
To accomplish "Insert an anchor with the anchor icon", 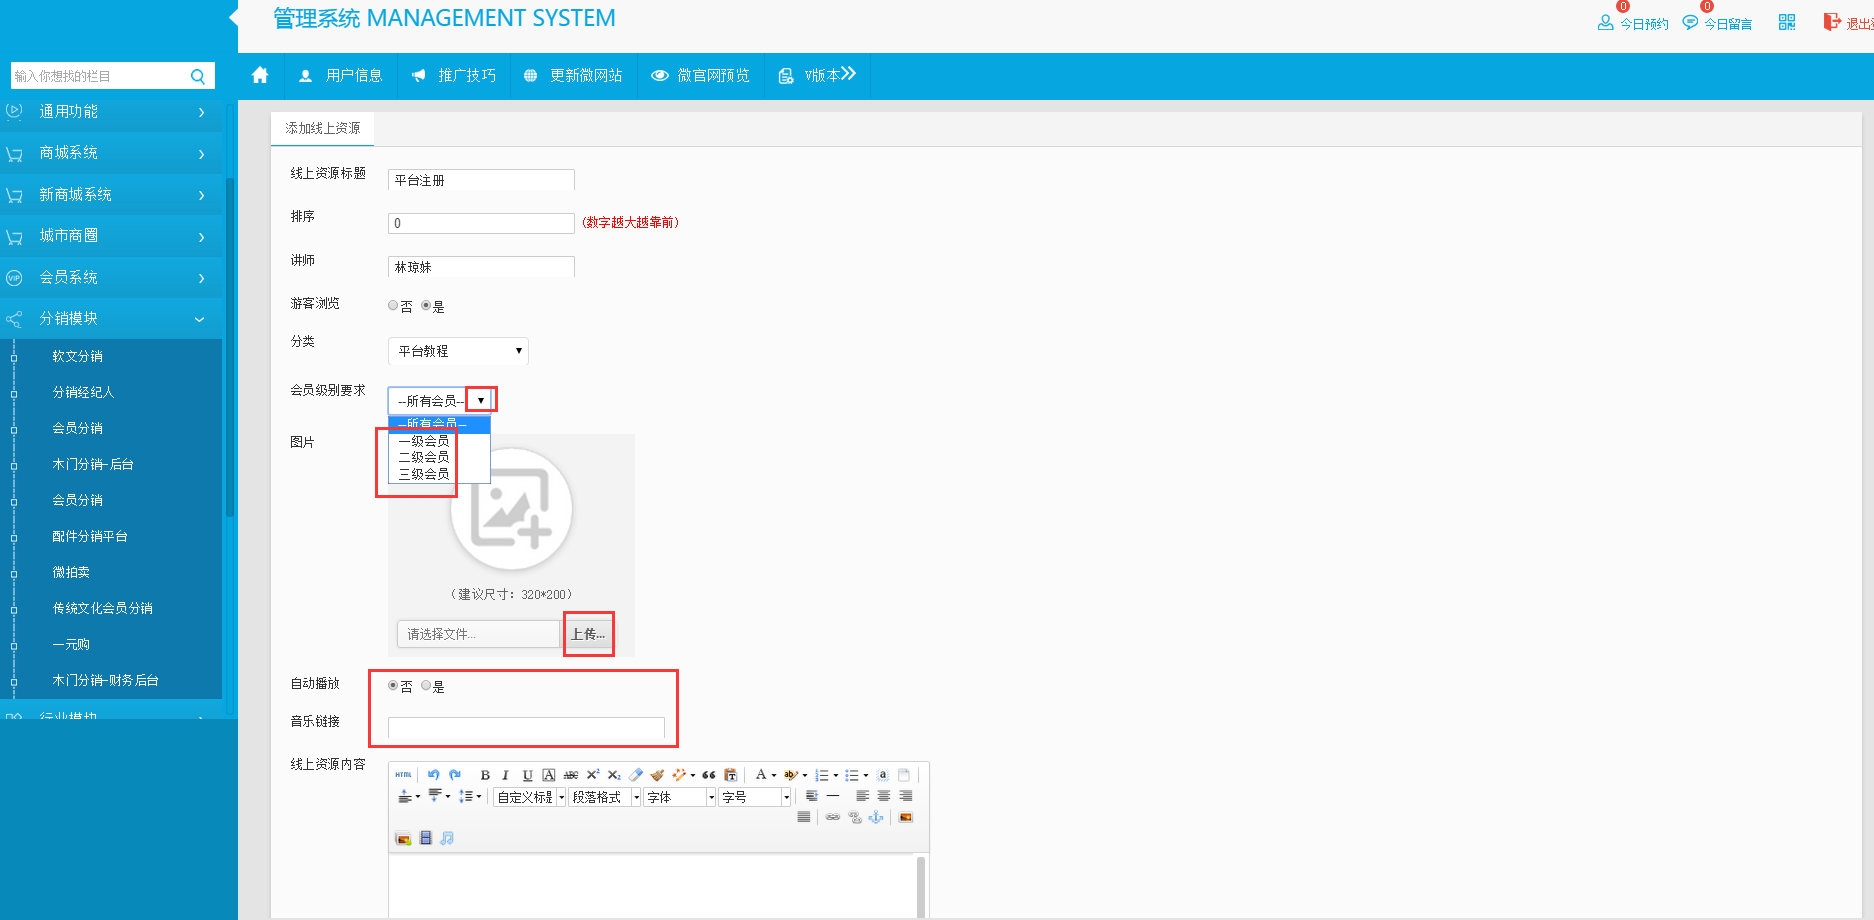I will click(876, 817).
